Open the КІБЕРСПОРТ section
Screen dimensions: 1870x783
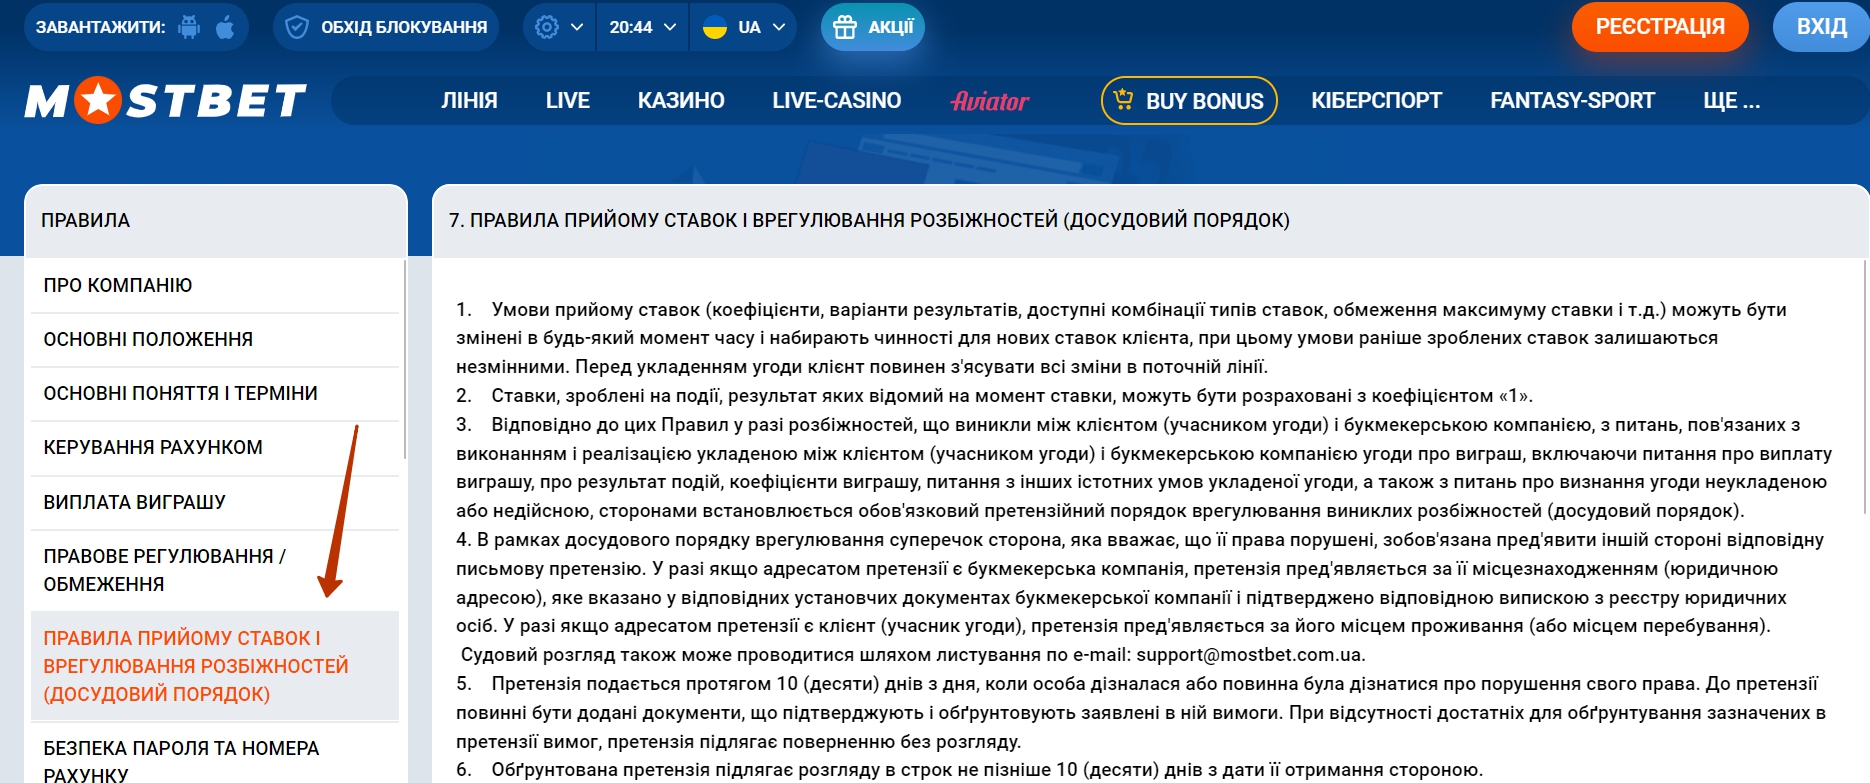[1377, 100]
